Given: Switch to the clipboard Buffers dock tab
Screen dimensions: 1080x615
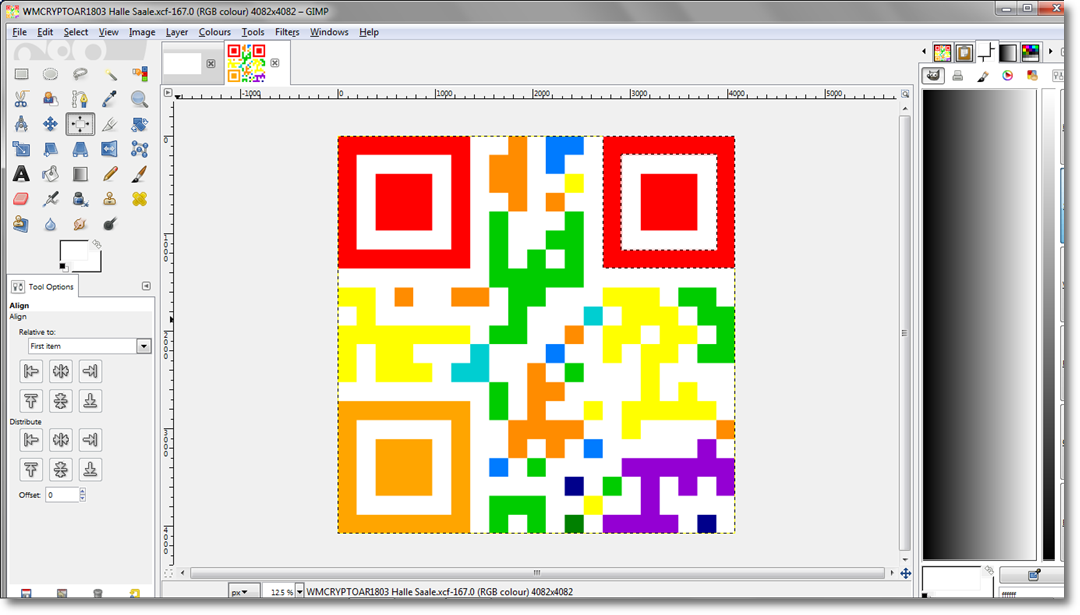Looking at the screenshot, I should [x=964, y=52].
